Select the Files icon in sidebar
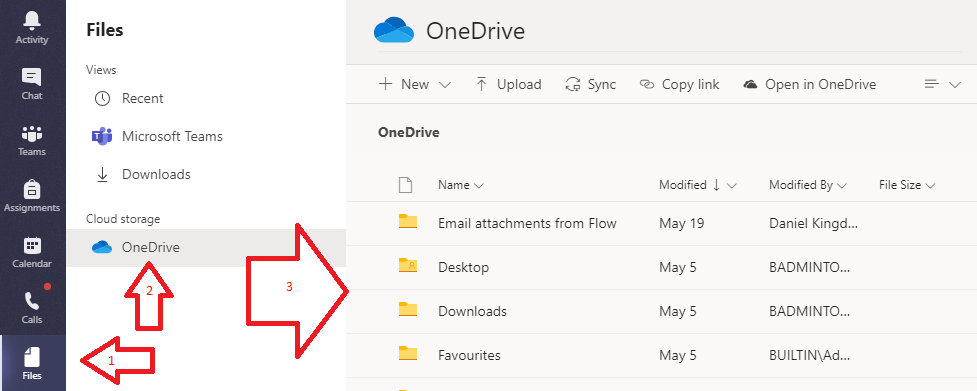 (32, 357)
